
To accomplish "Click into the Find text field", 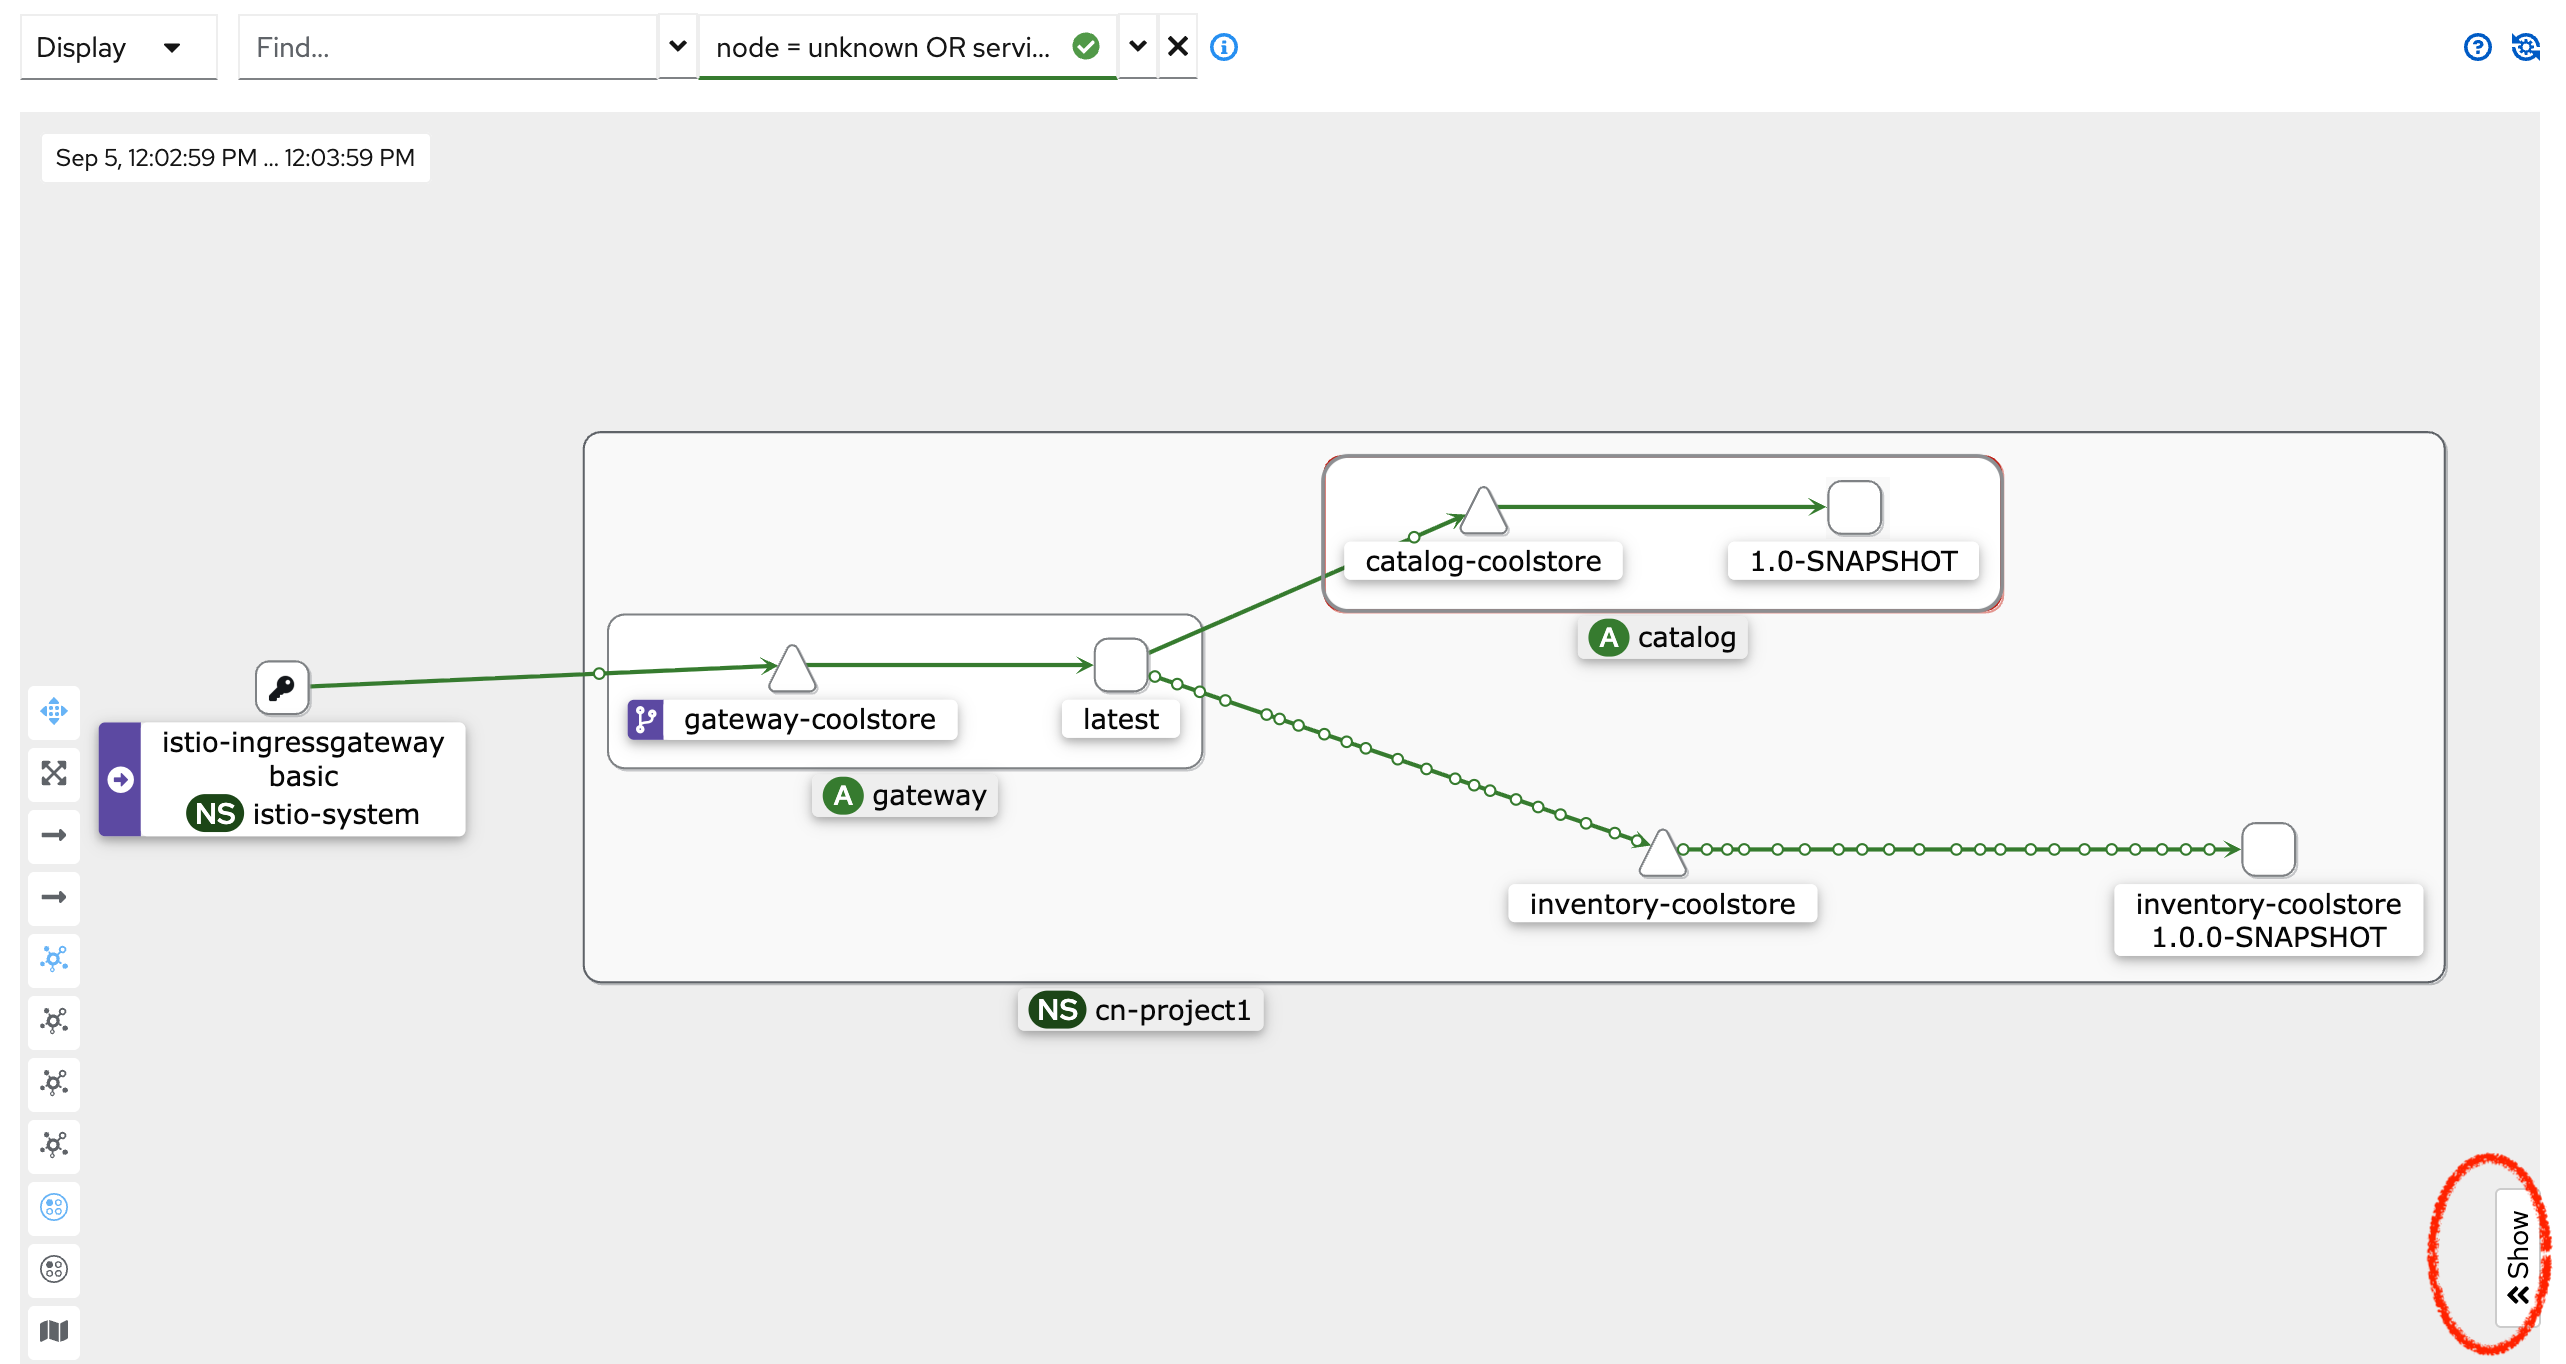I will coord(447,47).
